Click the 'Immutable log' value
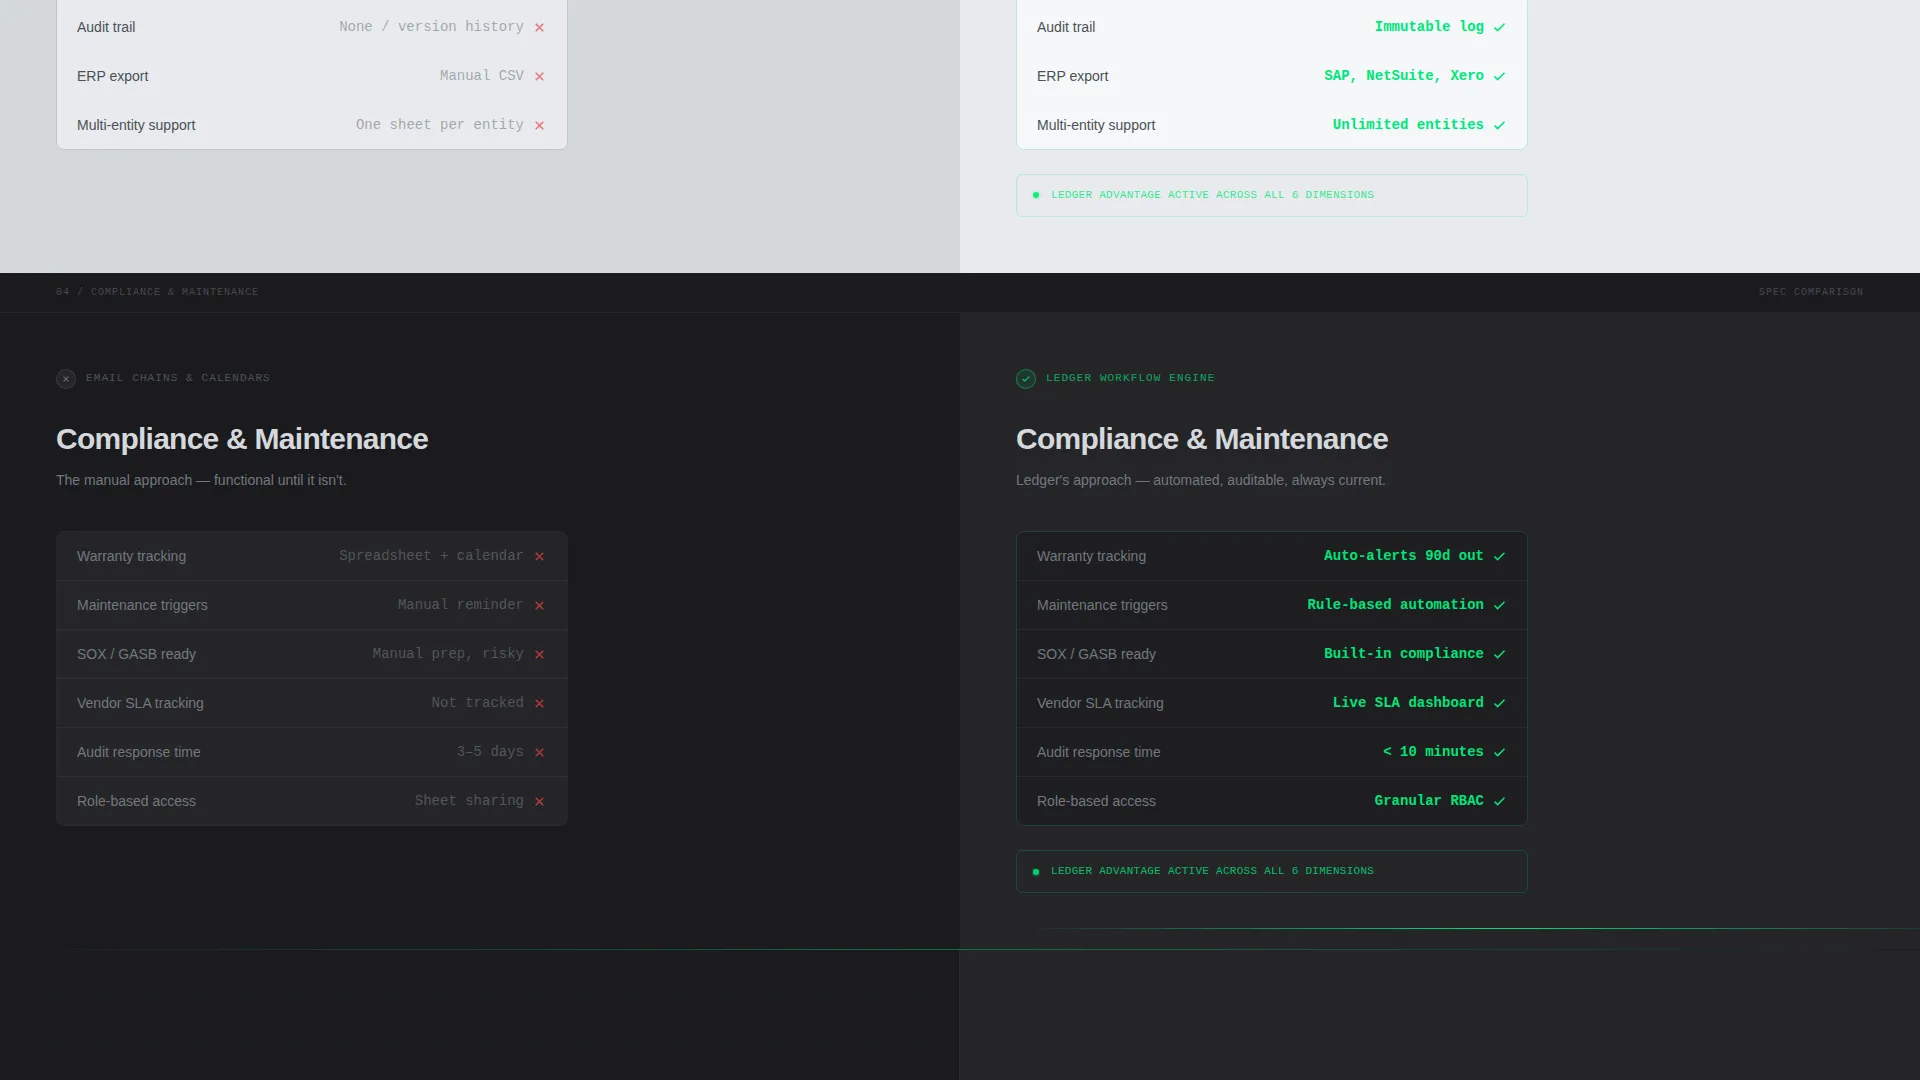The width and height of the screenshot is (1920, 1080). (1429, 26)
